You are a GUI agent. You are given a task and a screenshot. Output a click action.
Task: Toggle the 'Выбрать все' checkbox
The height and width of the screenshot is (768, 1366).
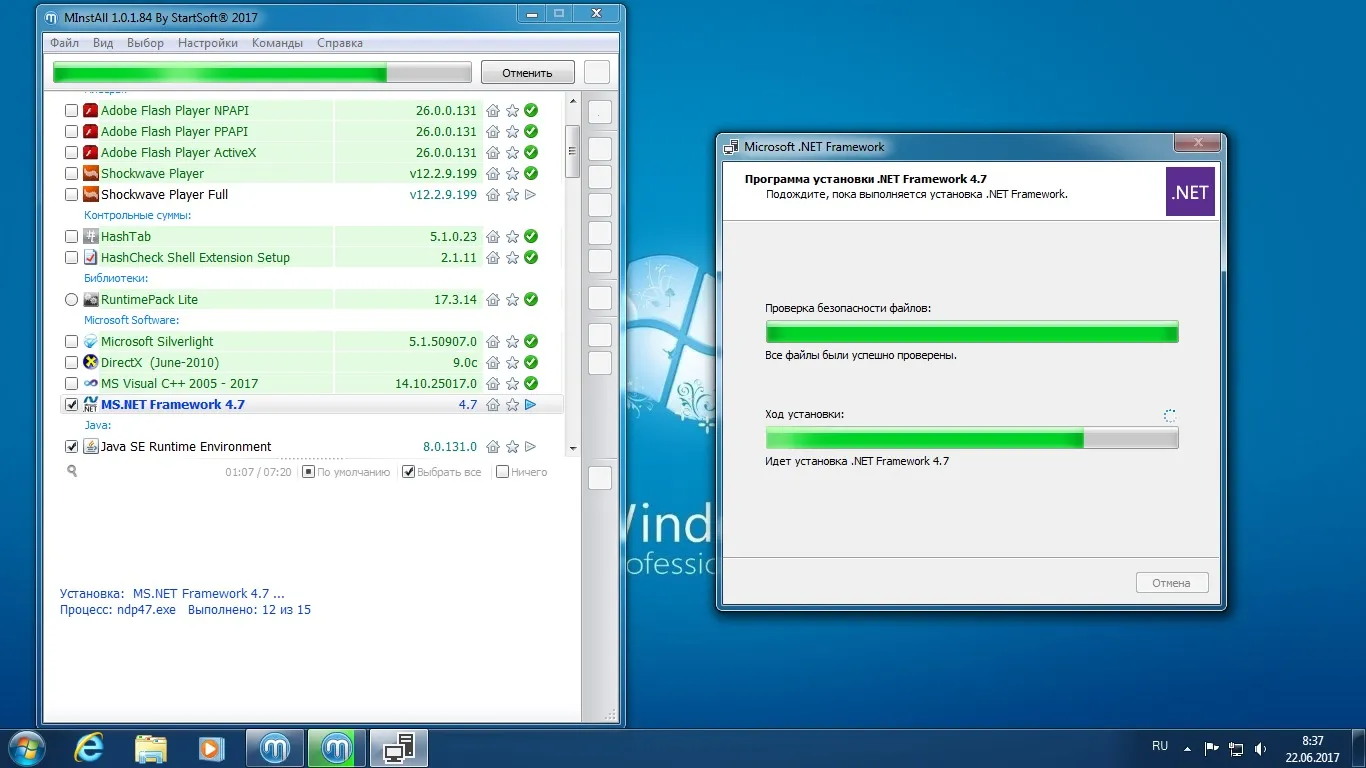[408, 472]
